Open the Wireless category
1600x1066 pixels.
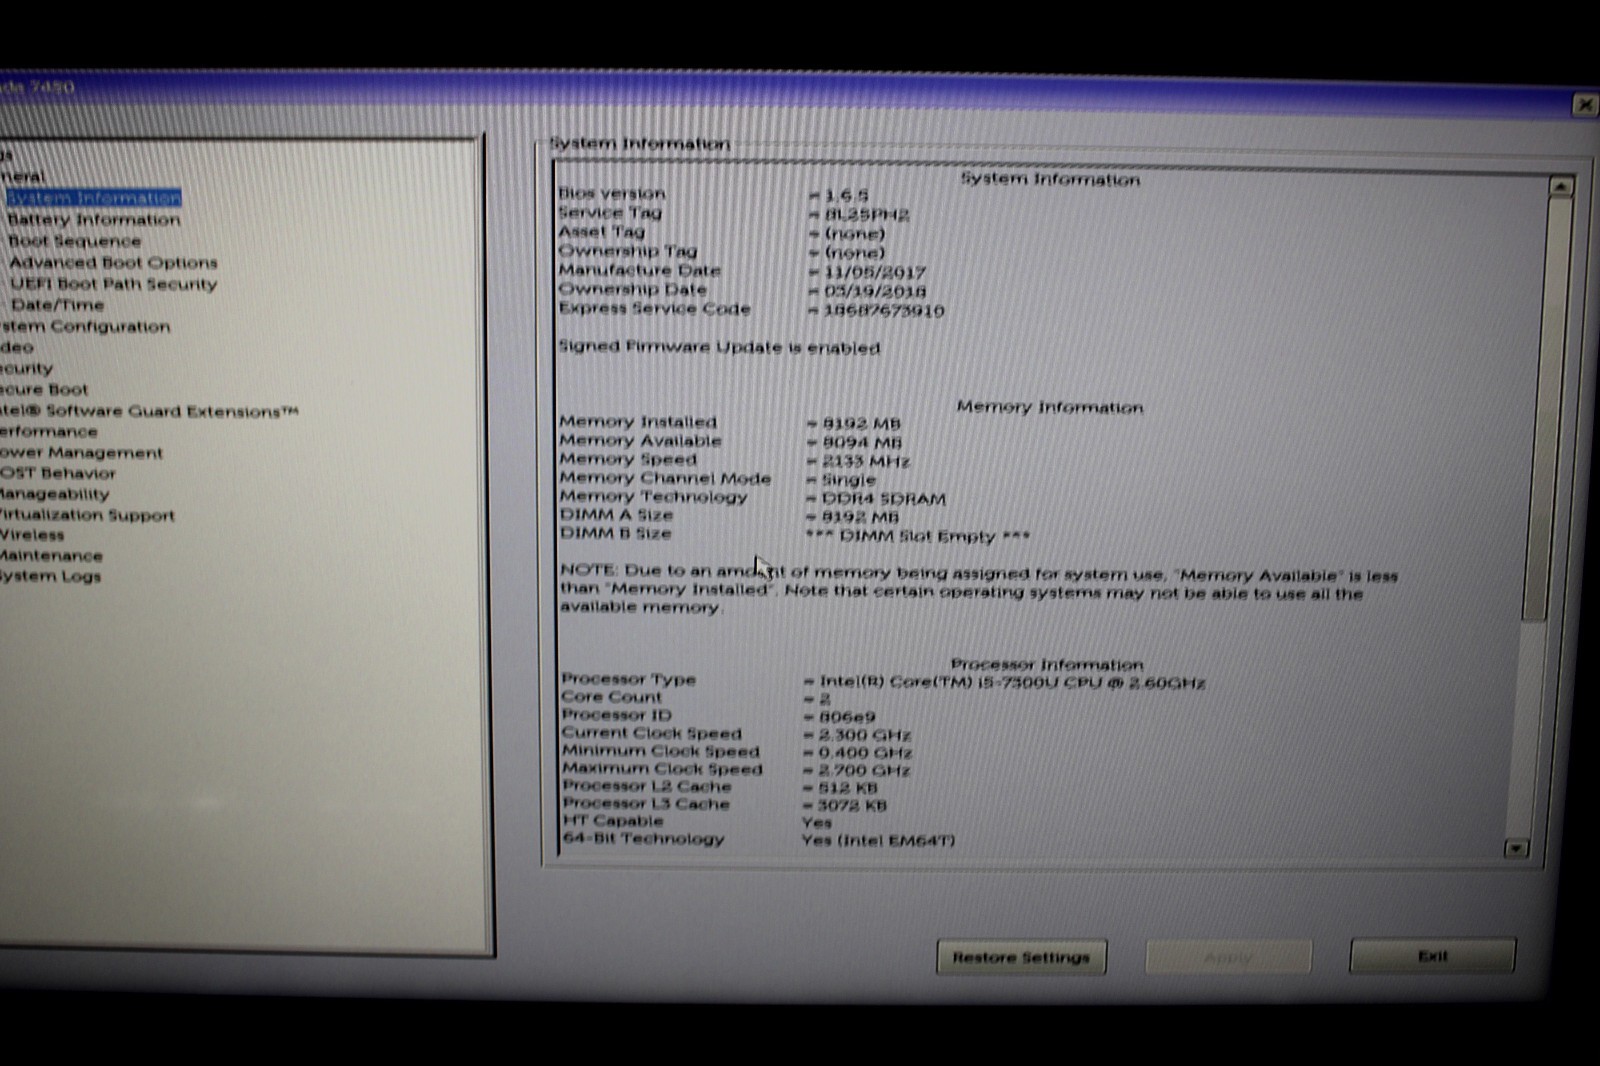(32, 535)
